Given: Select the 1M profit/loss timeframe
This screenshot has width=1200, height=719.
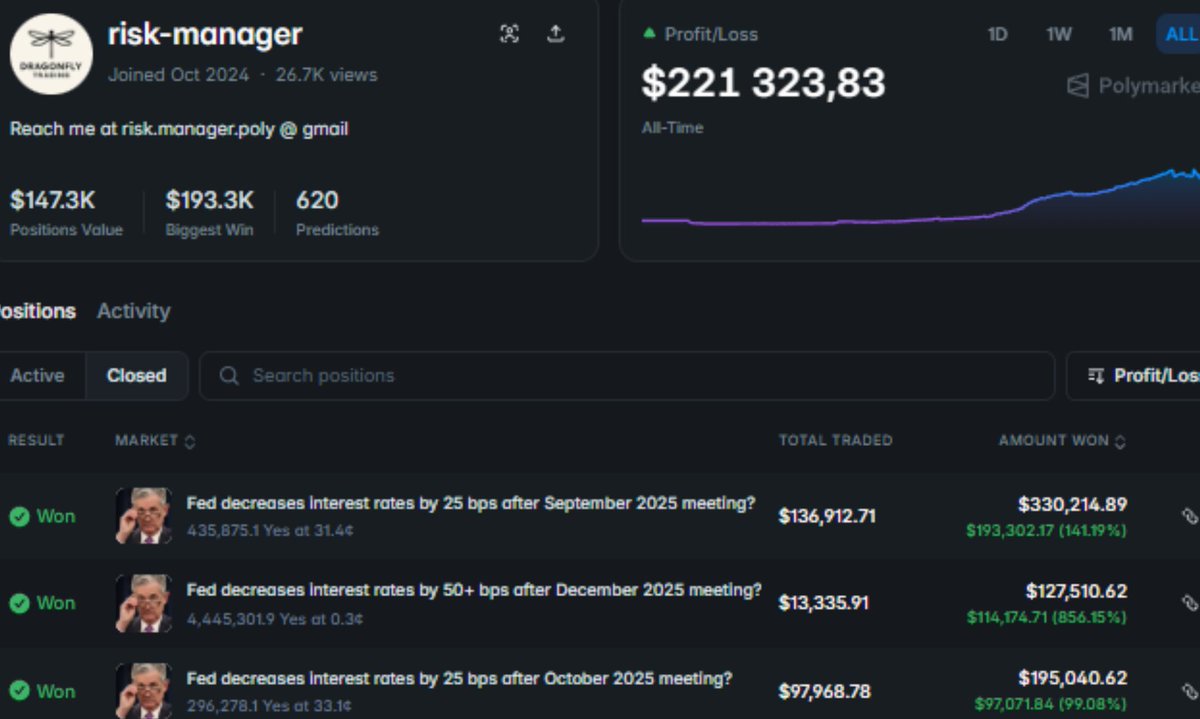Looking at the screenshot, I should [1121, 34].
